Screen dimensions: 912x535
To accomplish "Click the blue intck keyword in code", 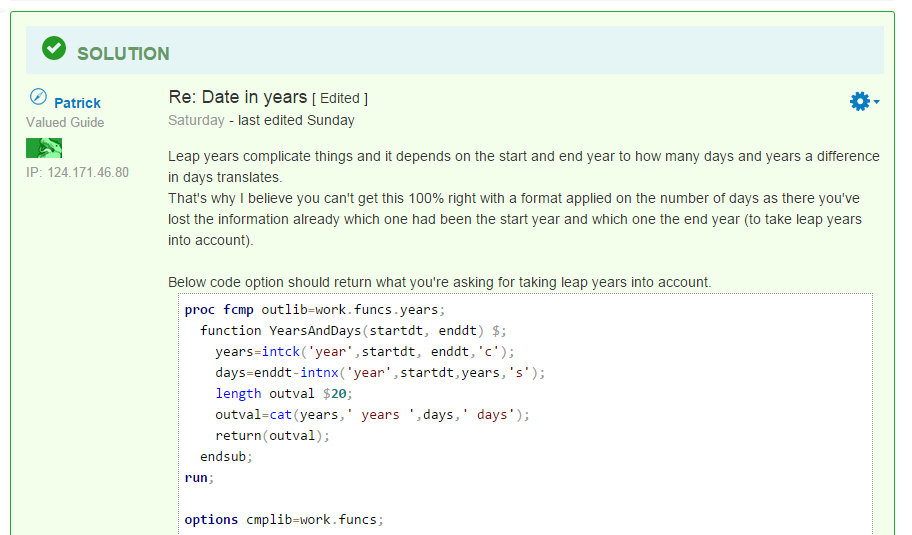I will click(x=281, y=351).
